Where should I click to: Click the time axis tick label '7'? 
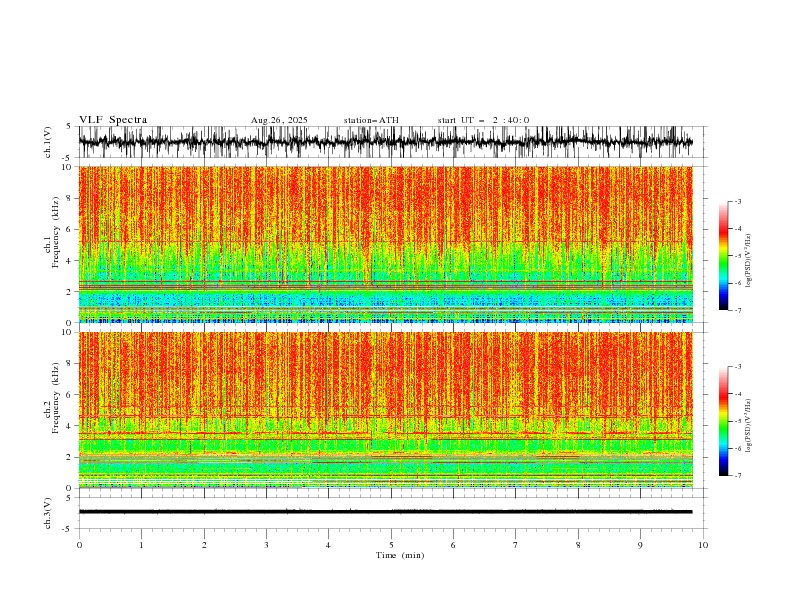(x=516, y=545)
